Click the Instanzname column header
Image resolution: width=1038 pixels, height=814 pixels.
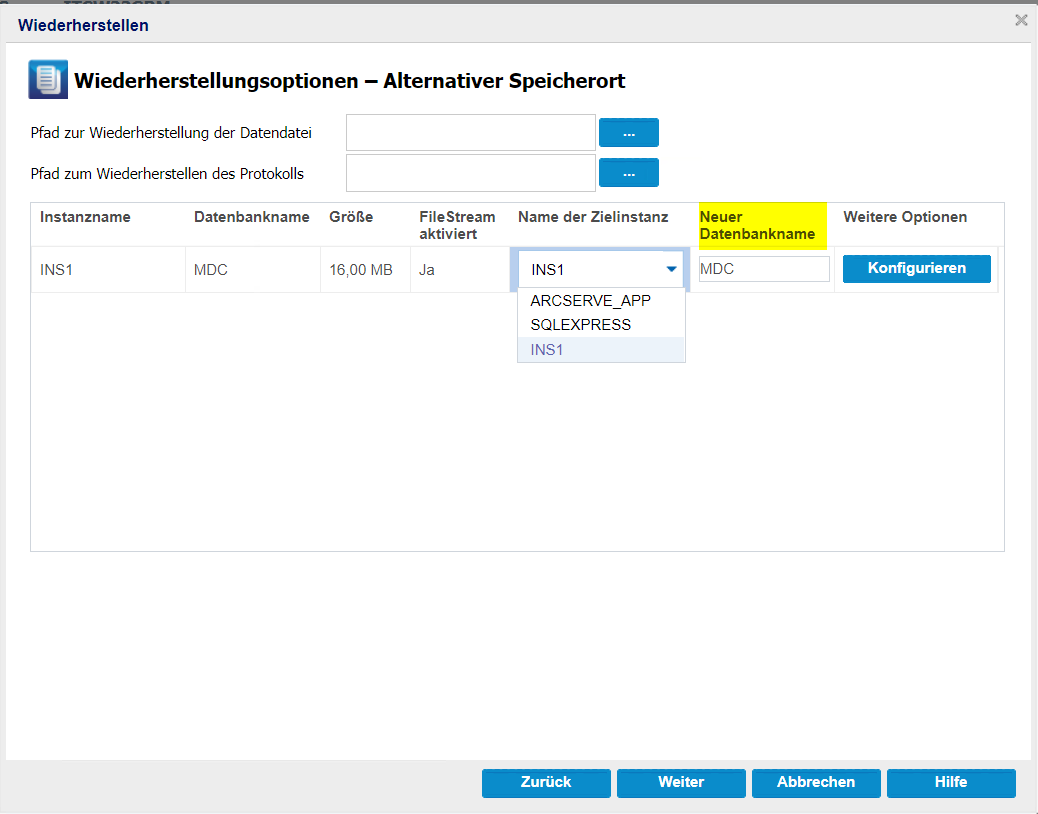(85, 217)
